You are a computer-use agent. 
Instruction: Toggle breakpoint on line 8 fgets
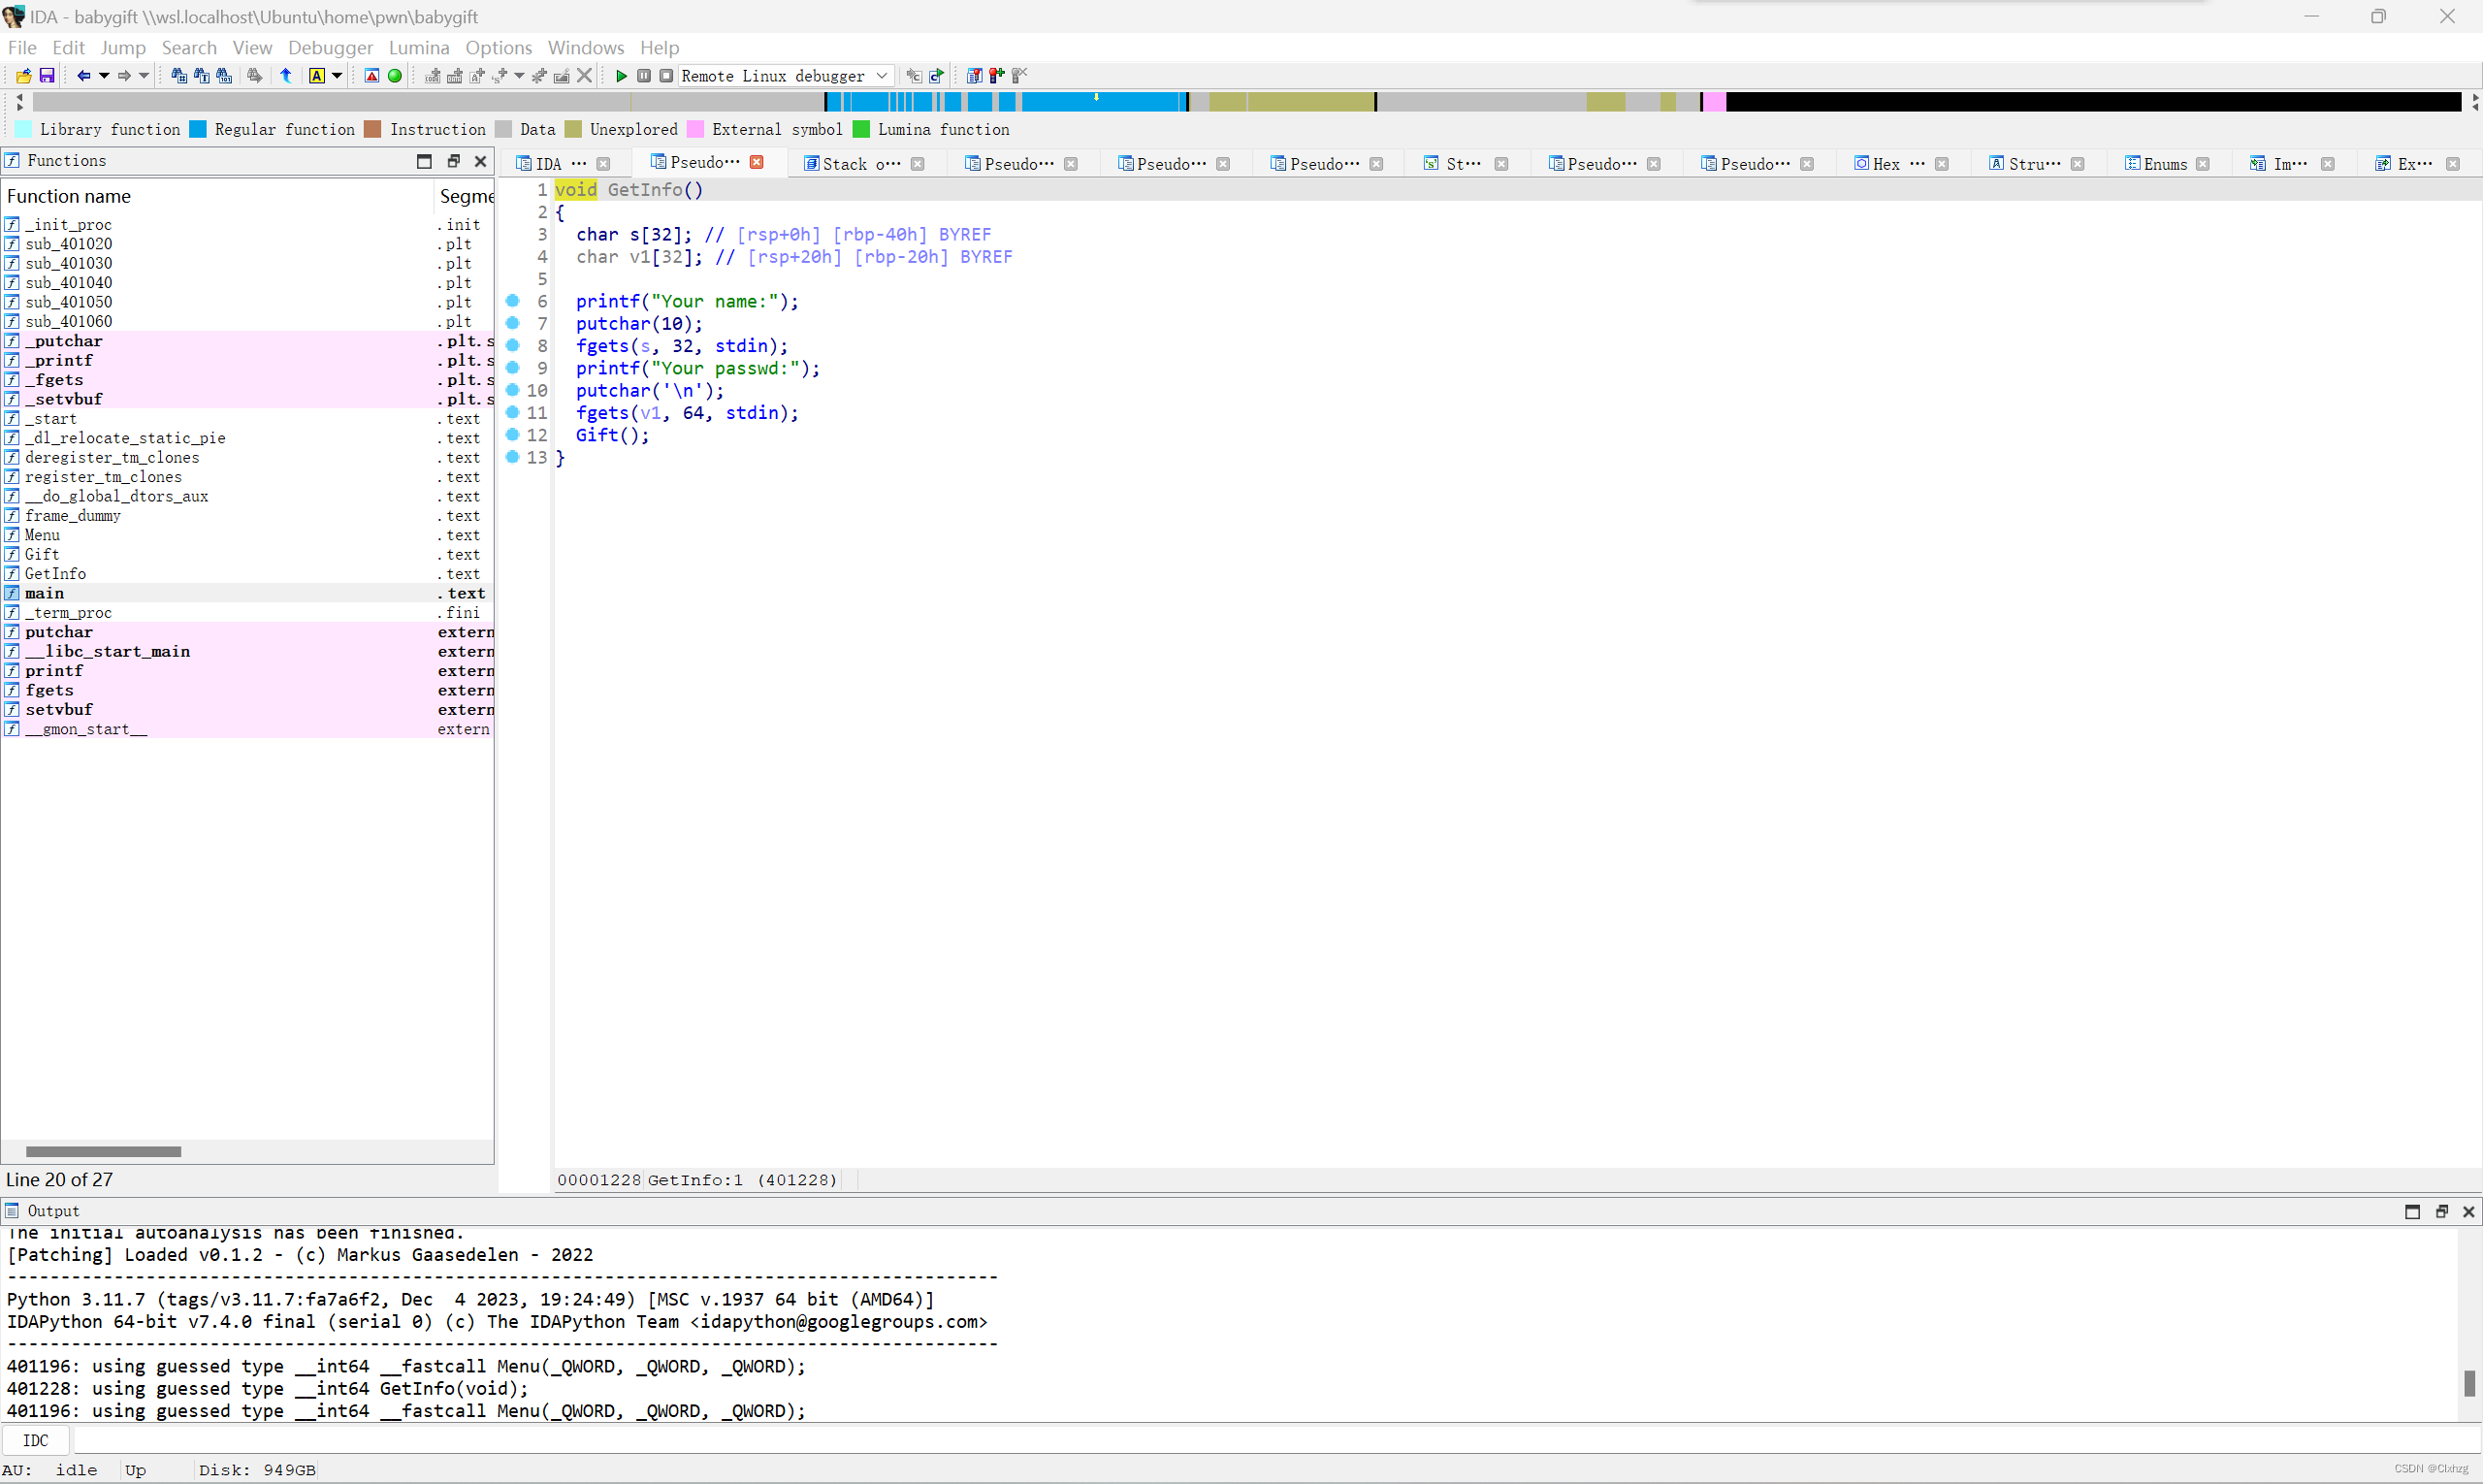pyautogui.click(x=513, y=345)
